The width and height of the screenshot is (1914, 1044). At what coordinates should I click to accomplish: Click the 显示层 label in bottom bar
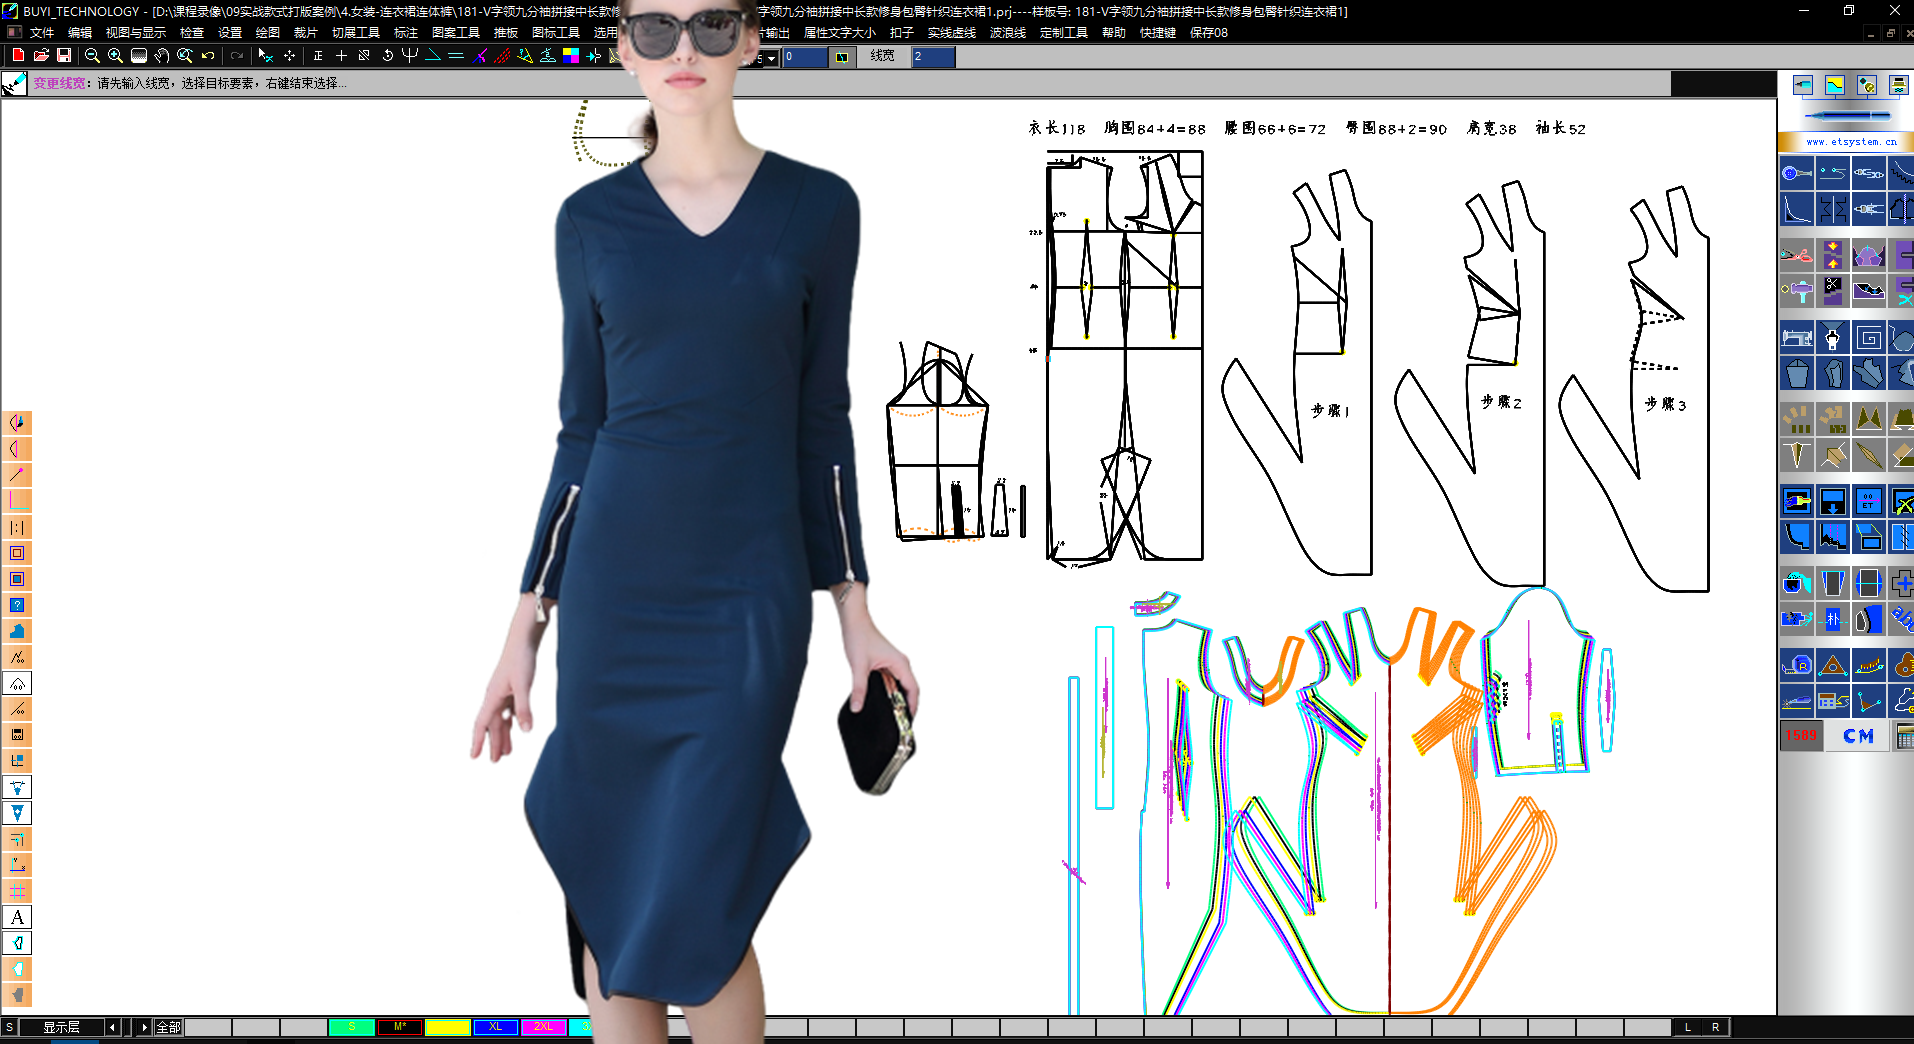[x=62, y=1027]
